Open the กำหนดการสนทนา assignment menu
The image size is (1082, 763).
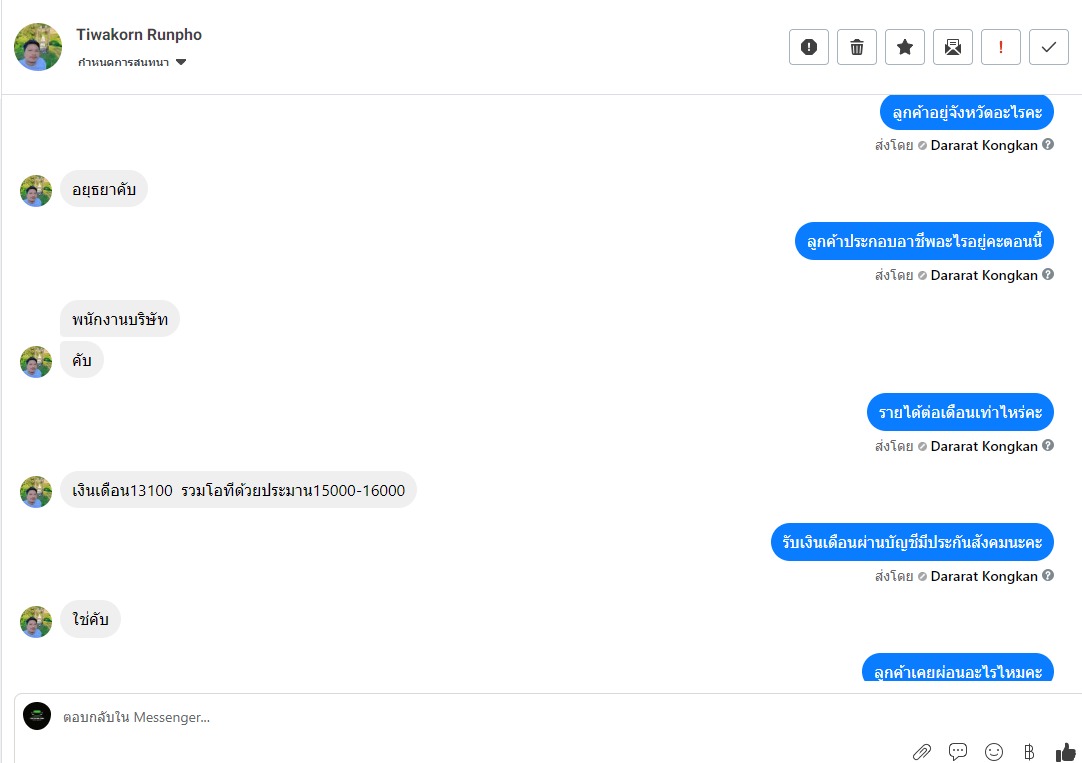[132, 62]
